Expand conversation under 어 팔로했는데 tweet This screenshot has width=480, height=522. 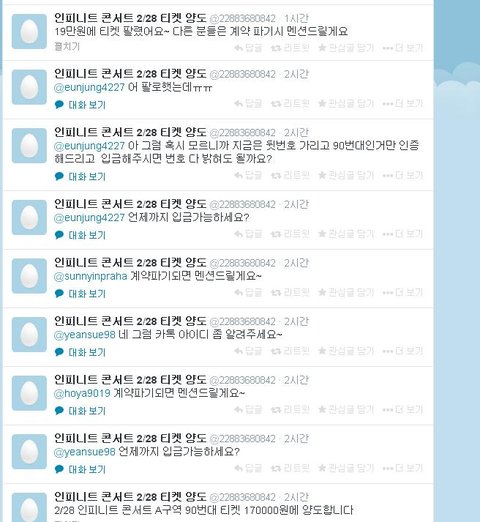coord(80,105)
